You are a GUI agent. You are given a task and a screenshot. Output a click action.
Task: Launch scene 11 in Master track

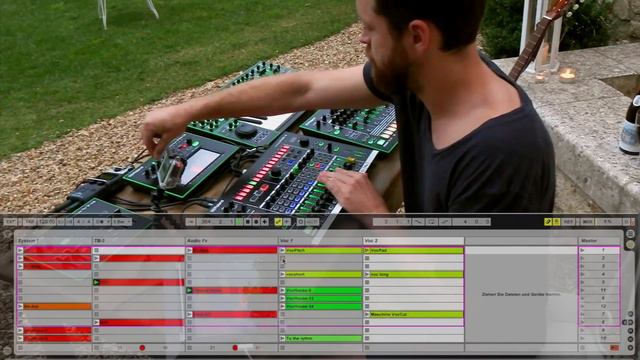coord(583,290)
